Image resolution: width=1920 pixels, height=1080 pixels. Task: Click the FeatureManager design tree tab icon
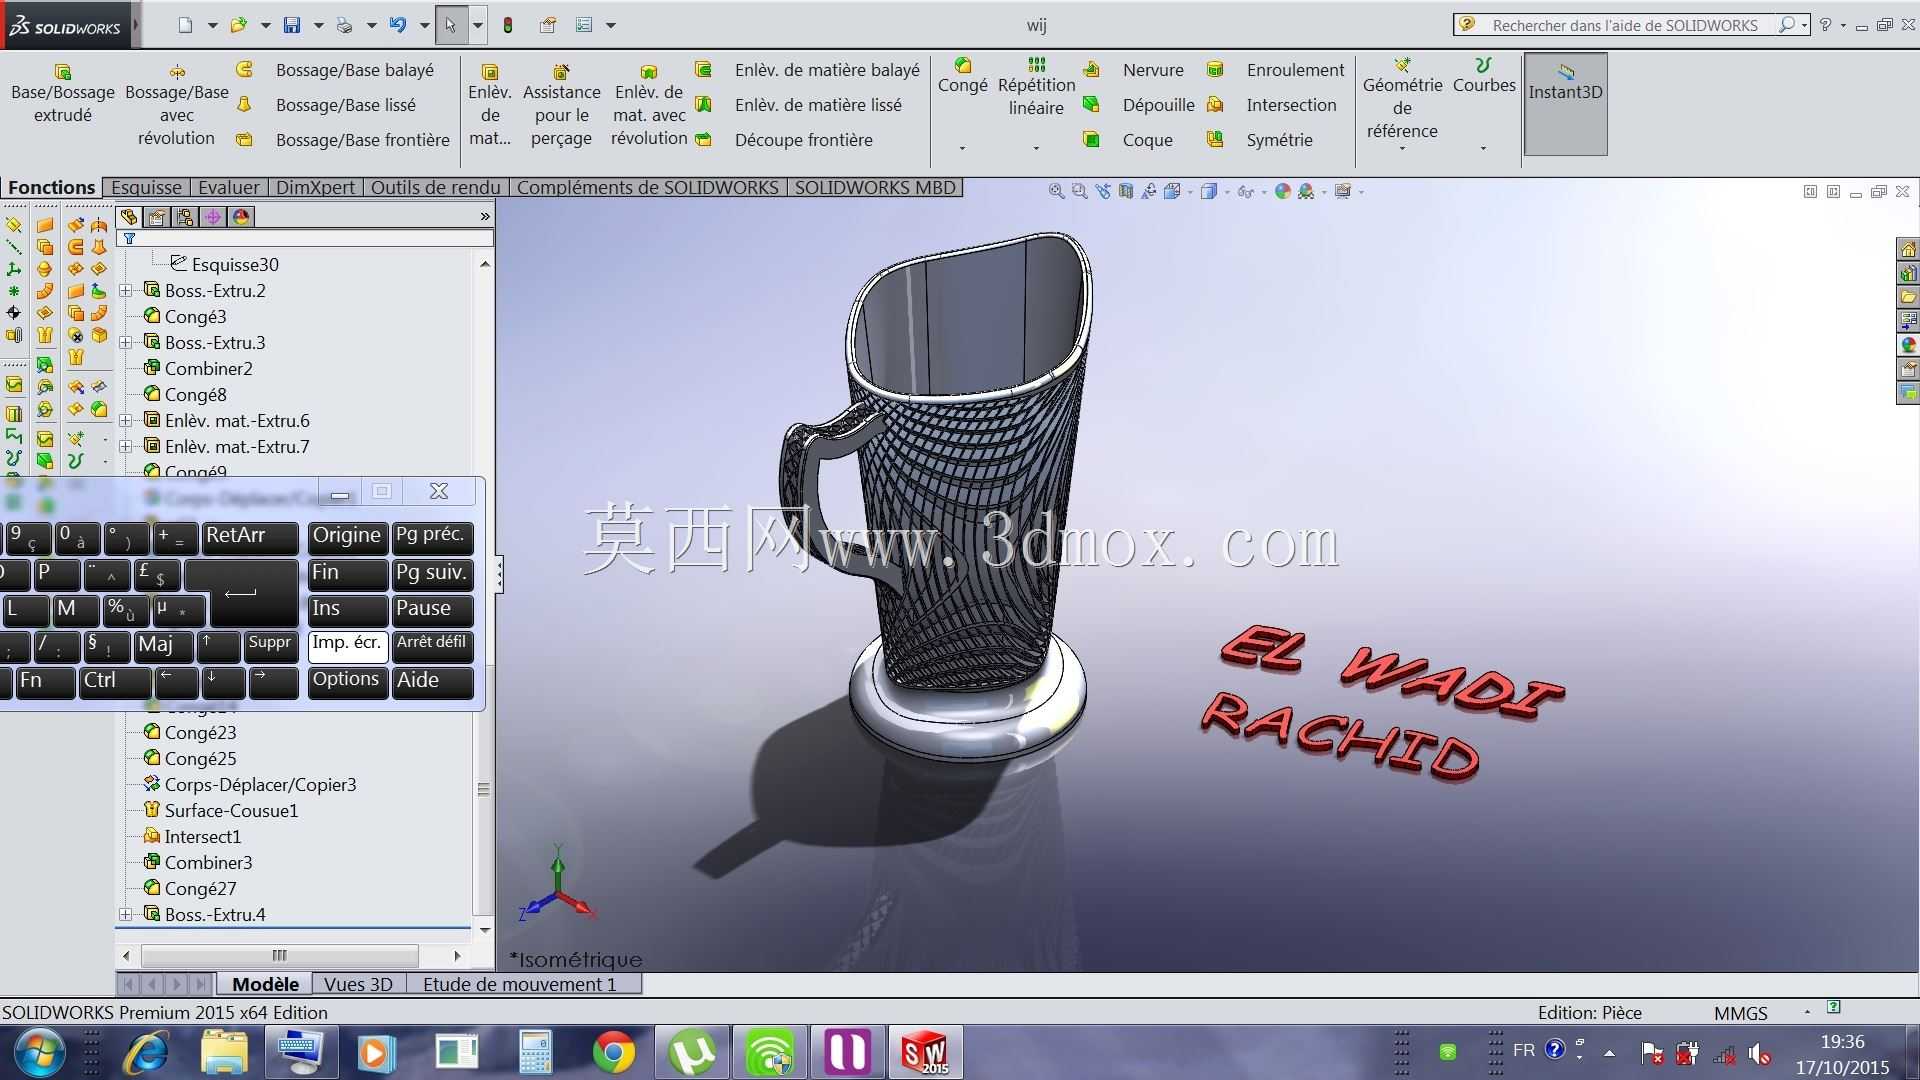point(129,217)
